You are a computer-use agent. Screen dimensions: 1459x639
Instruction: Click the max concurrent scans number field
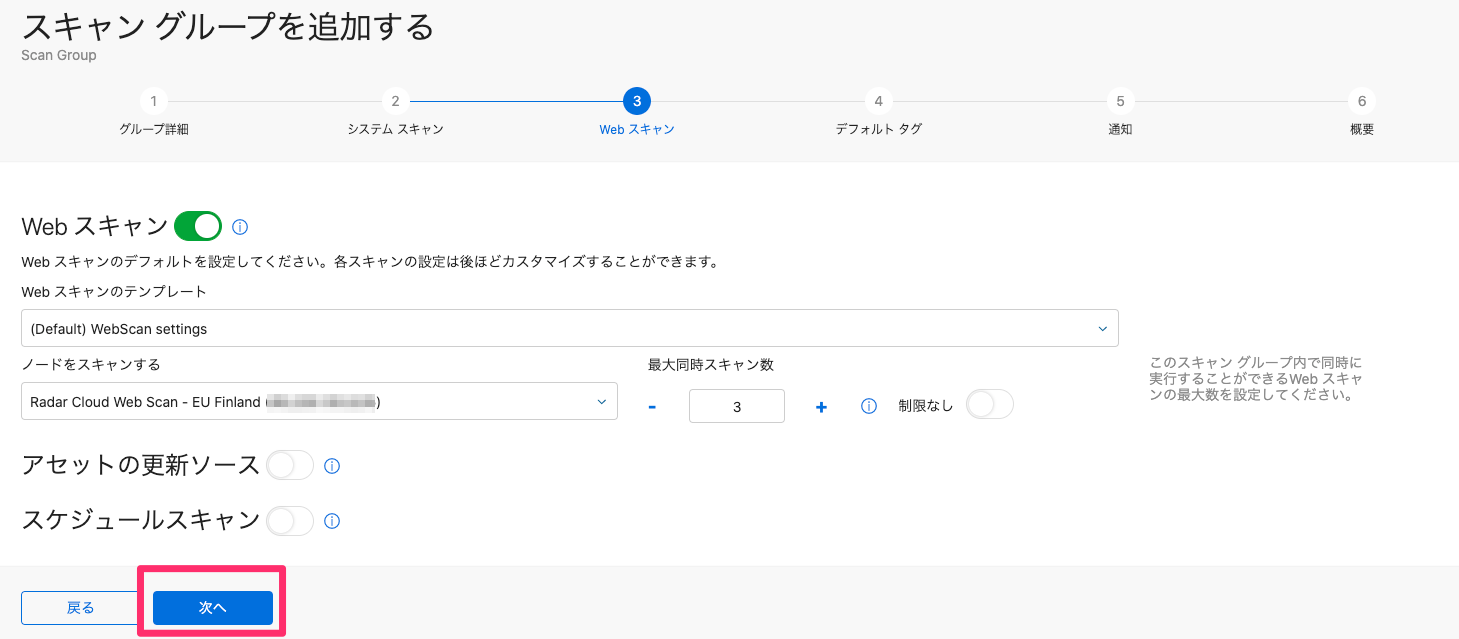(x=737, y=407)
